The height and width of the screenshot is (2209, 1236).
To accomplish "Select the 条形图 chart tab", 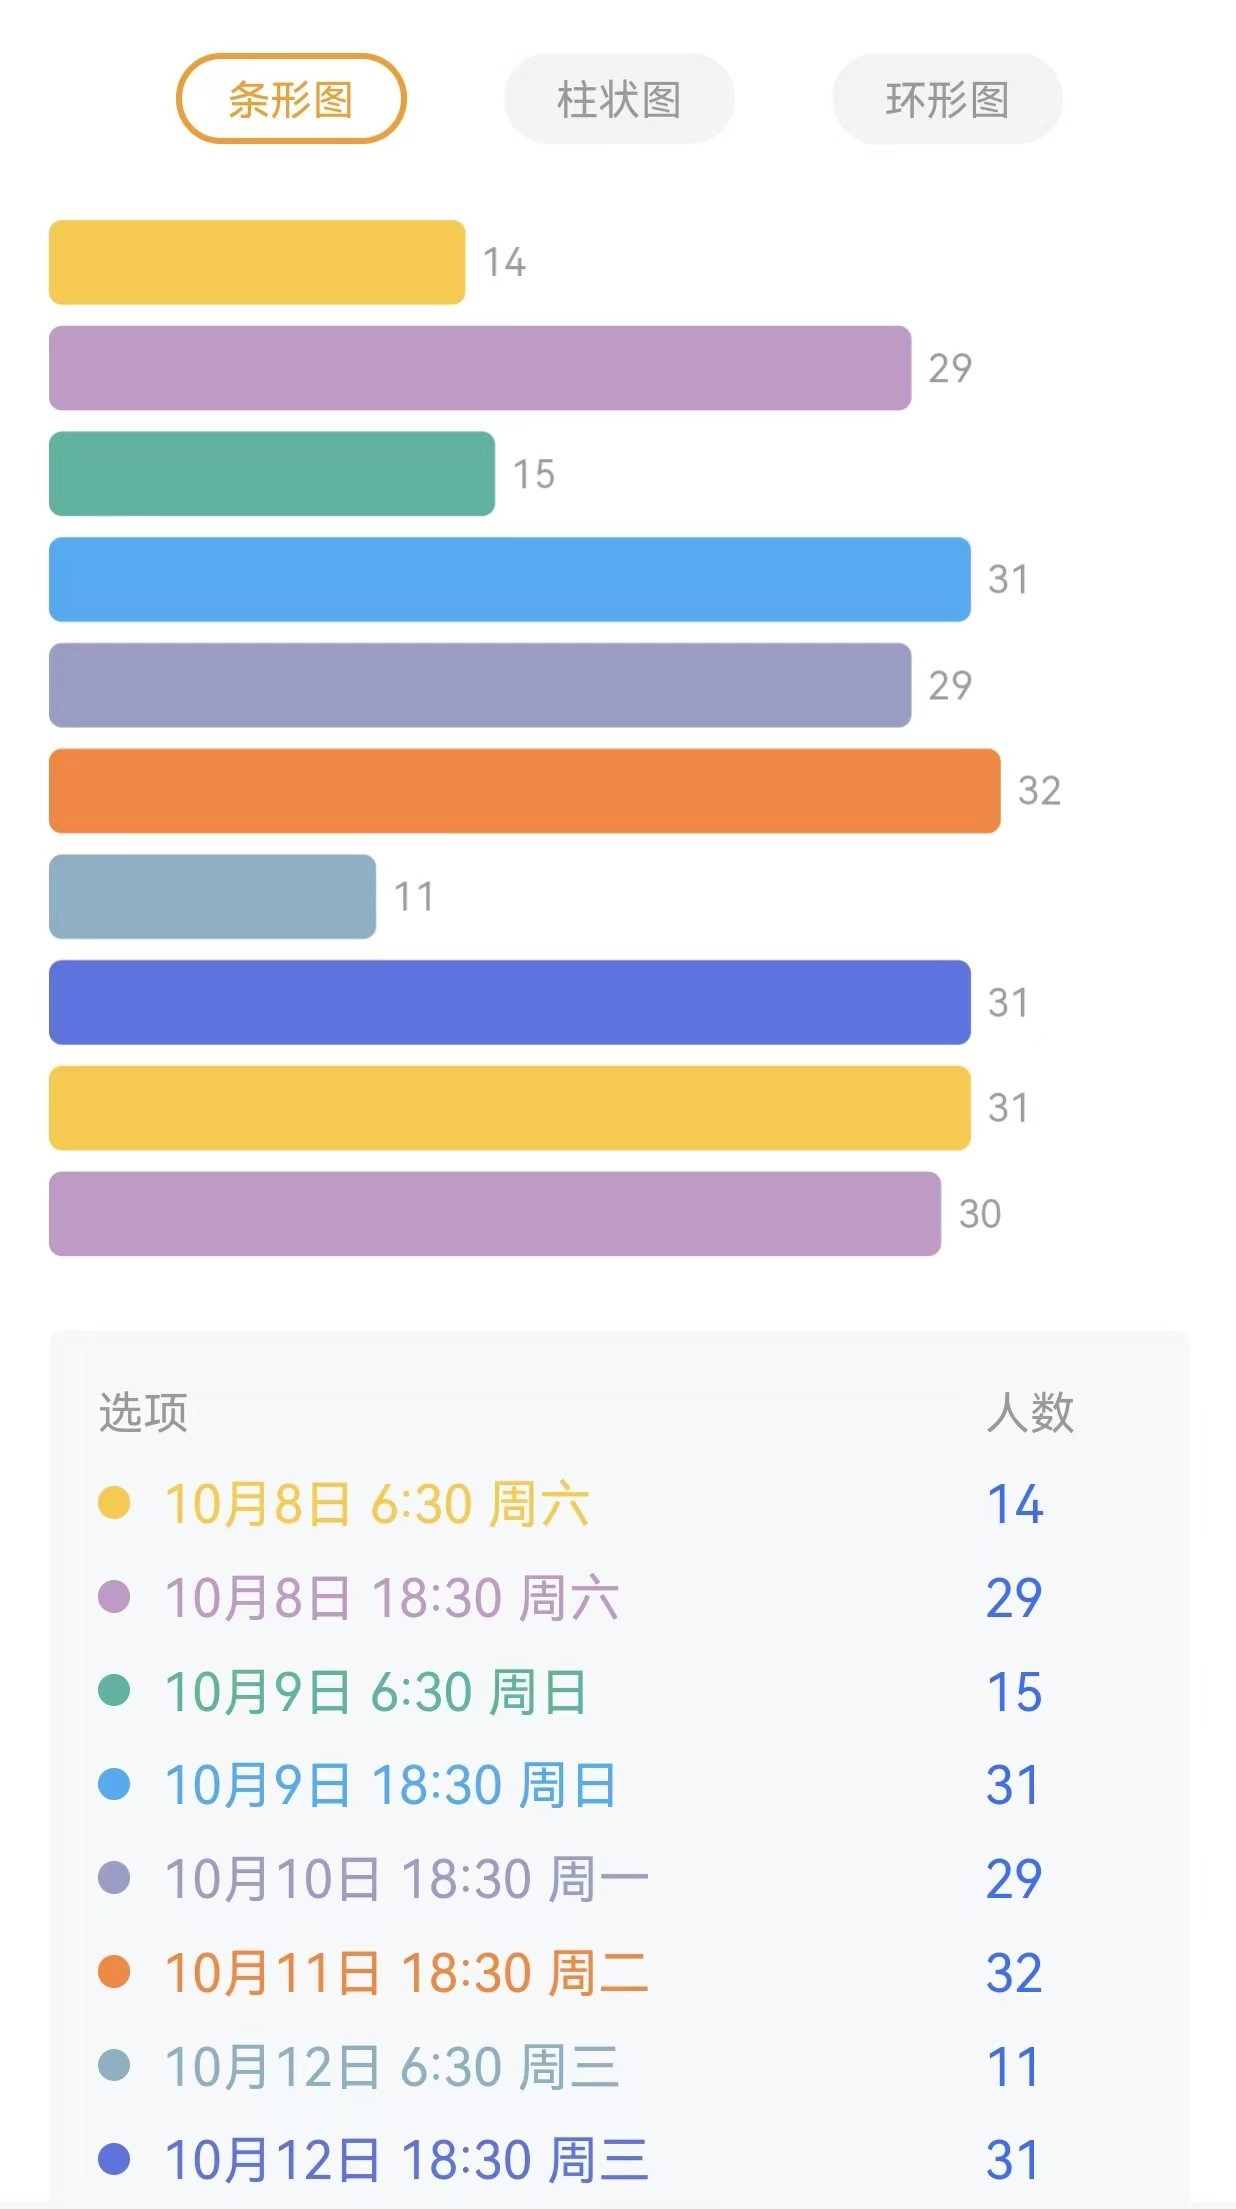I will 291,99.
